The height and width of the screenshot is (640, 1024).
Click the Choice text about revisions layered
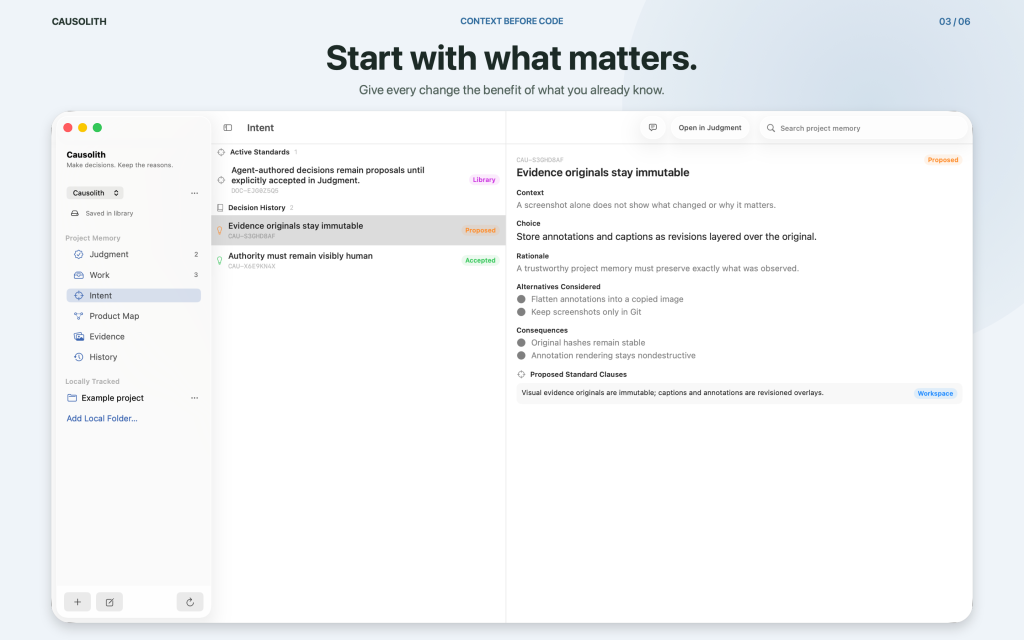[x=666, y=236]
